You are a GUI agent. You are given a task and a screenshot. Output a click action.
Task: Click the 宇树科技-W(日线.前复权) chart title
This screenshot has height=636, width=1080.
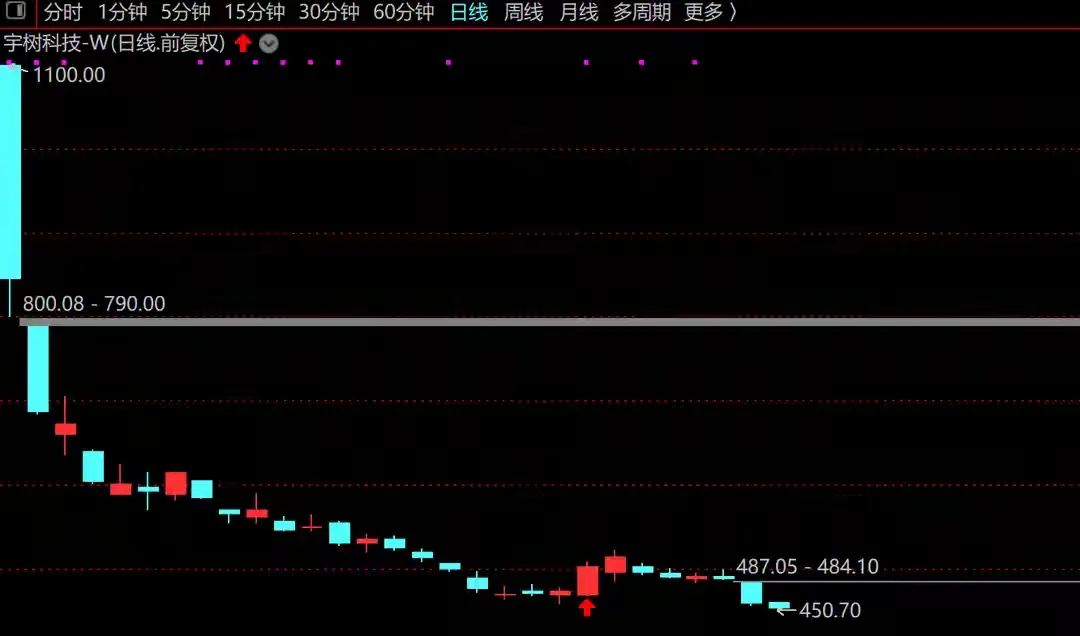(x=114, y=43)
